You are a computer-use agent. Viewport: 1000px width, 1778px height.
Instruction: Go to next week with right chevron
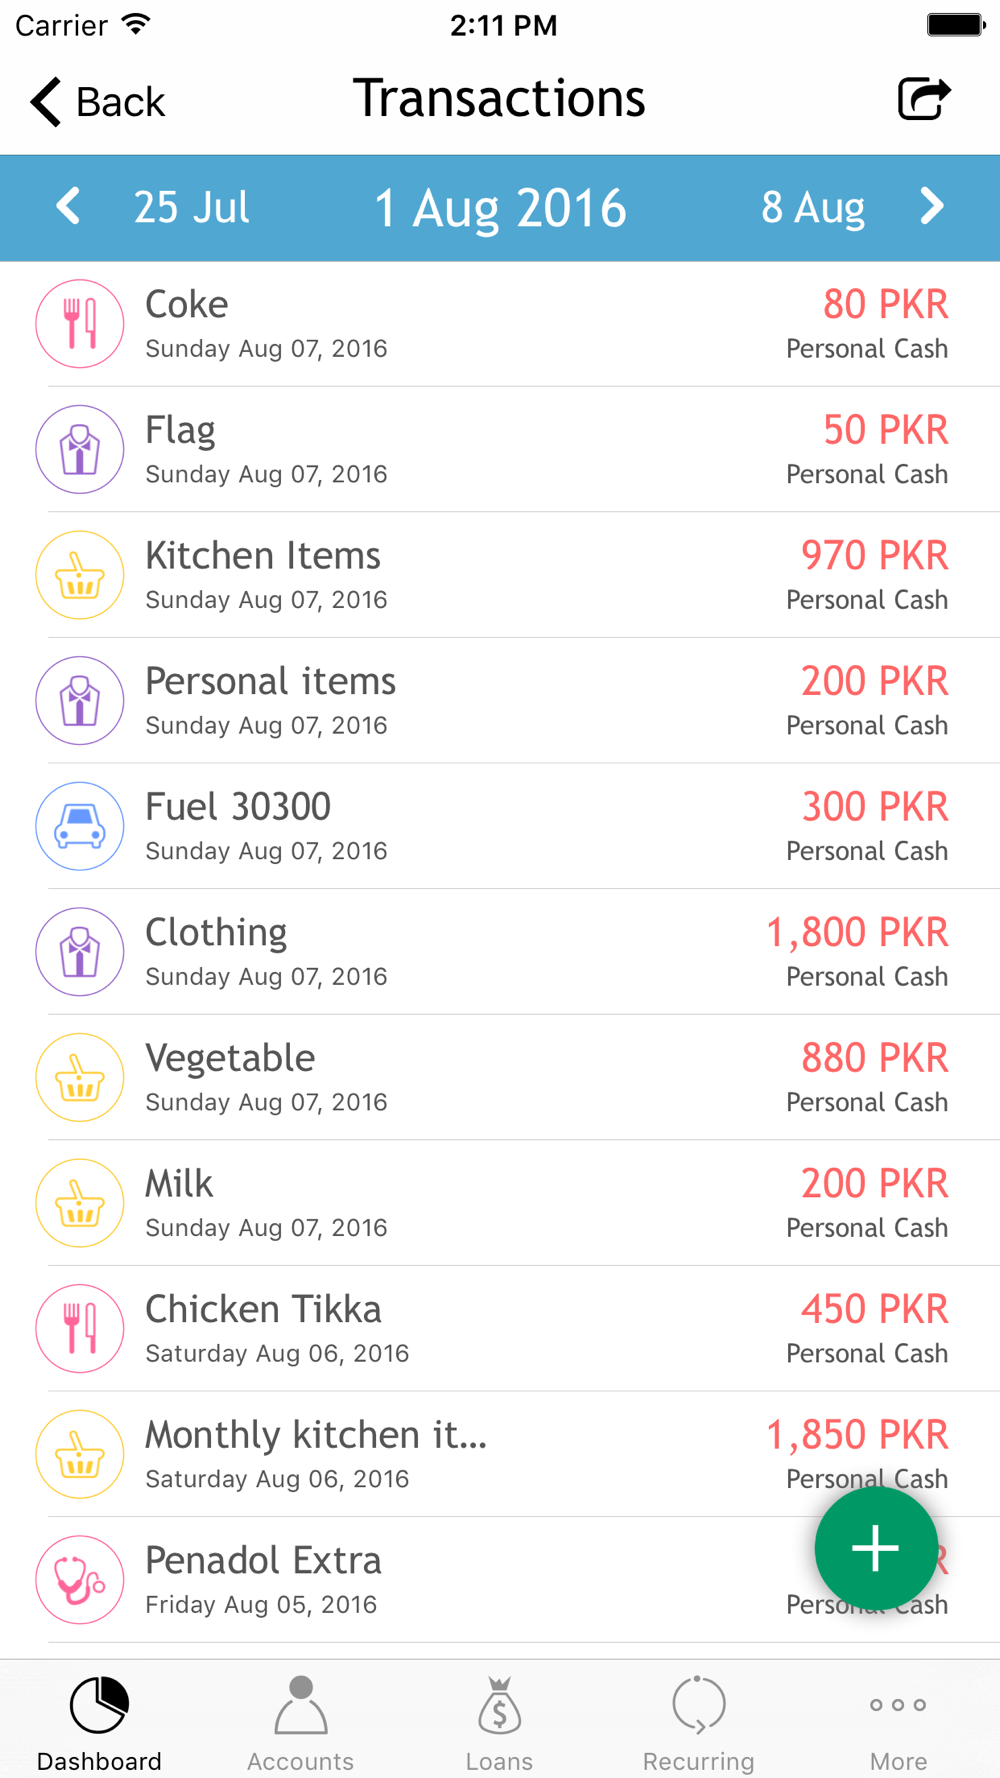(931, 207)
